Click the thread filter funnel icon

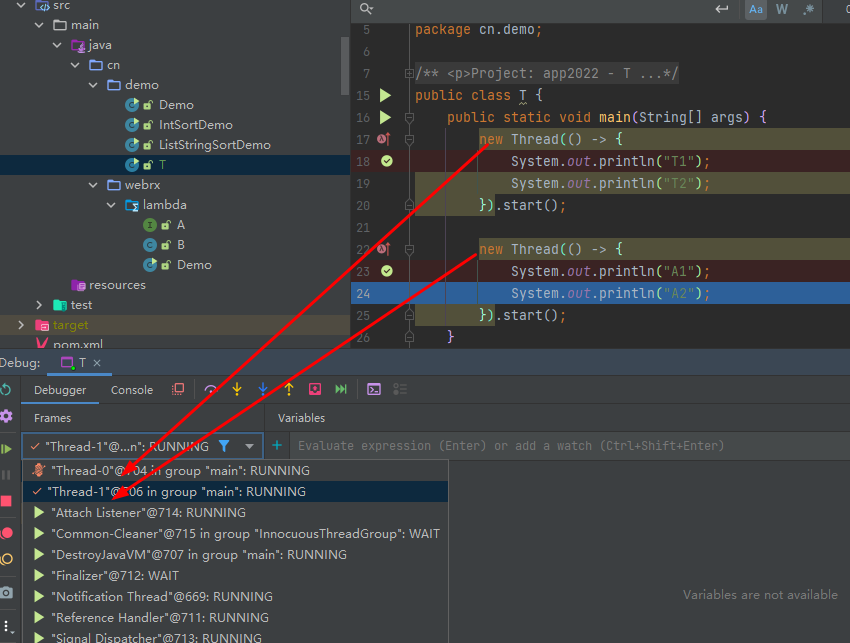[x=224, y=446]
